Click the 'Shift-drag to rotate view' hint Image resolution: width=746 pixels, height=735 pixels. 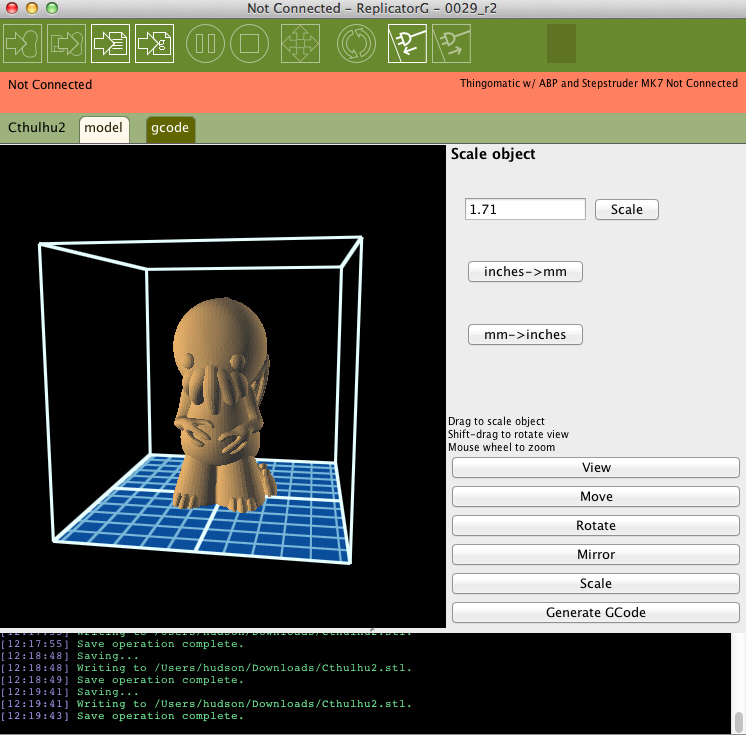point(508,434)
